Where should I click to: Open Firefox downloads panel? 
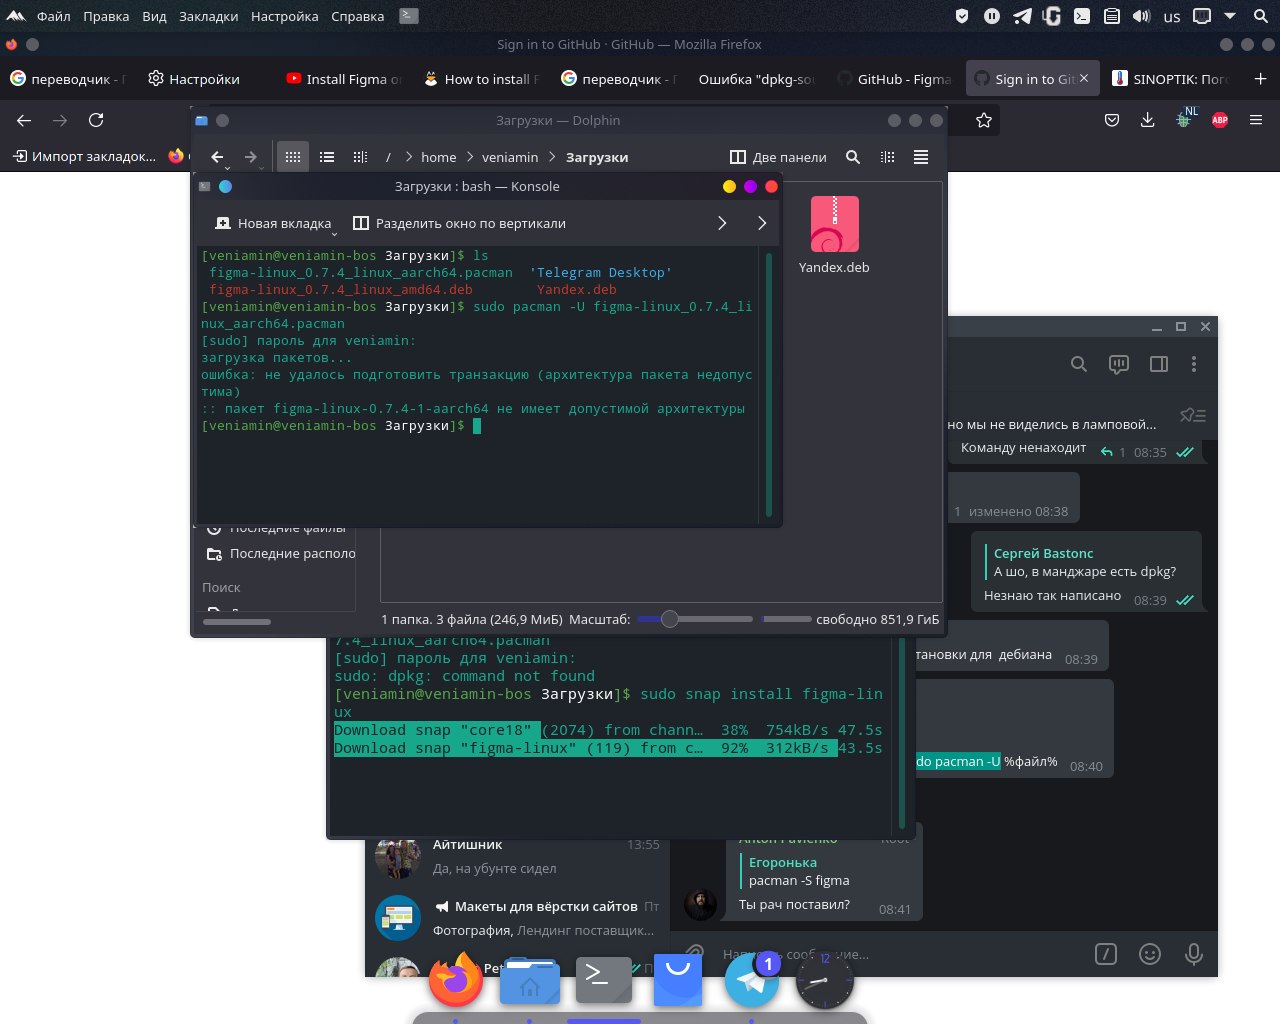[1147, 120]
